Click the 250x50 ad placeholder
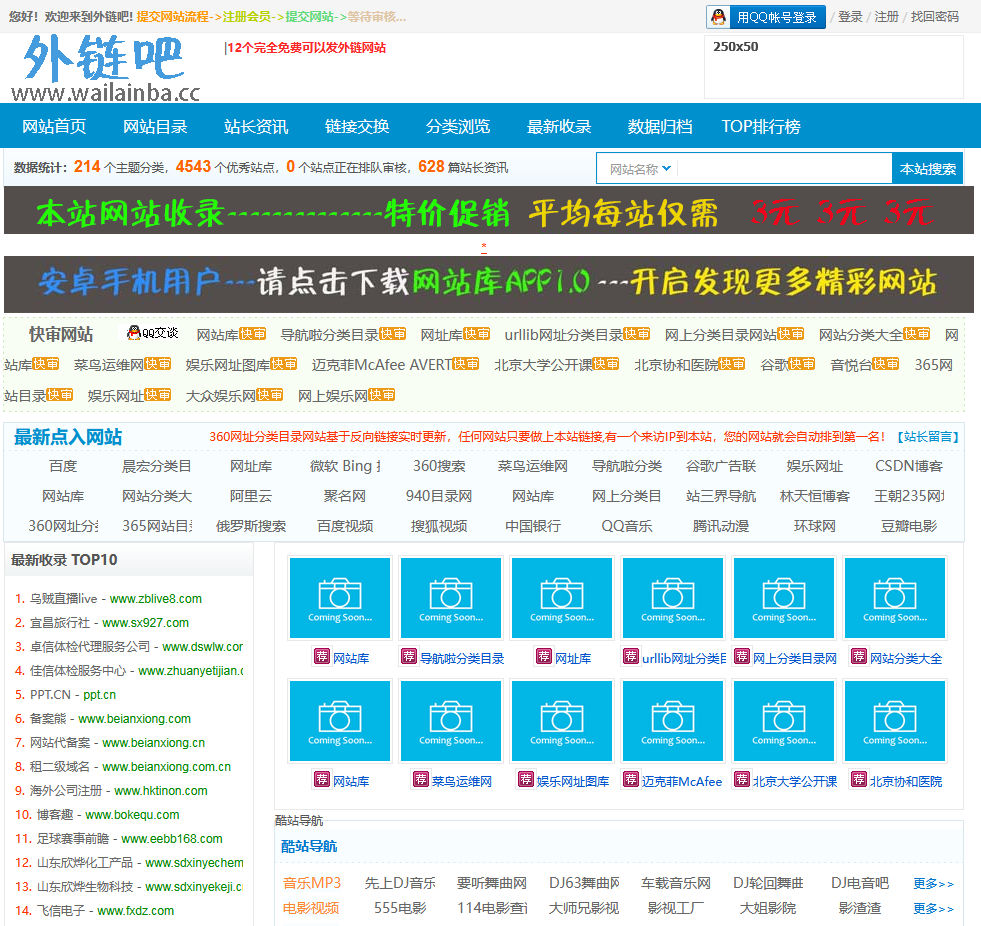981x926 pixels. tap(834, 67)
